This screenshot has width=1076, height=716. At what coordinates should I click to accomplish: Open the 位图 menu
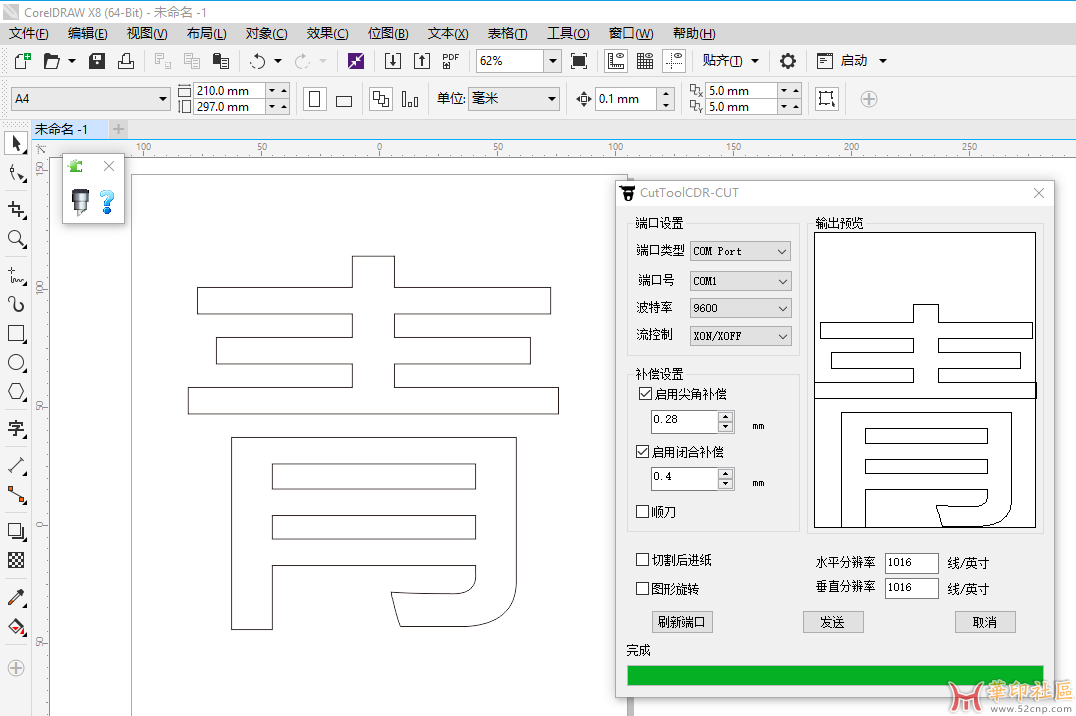coord(387,33)
